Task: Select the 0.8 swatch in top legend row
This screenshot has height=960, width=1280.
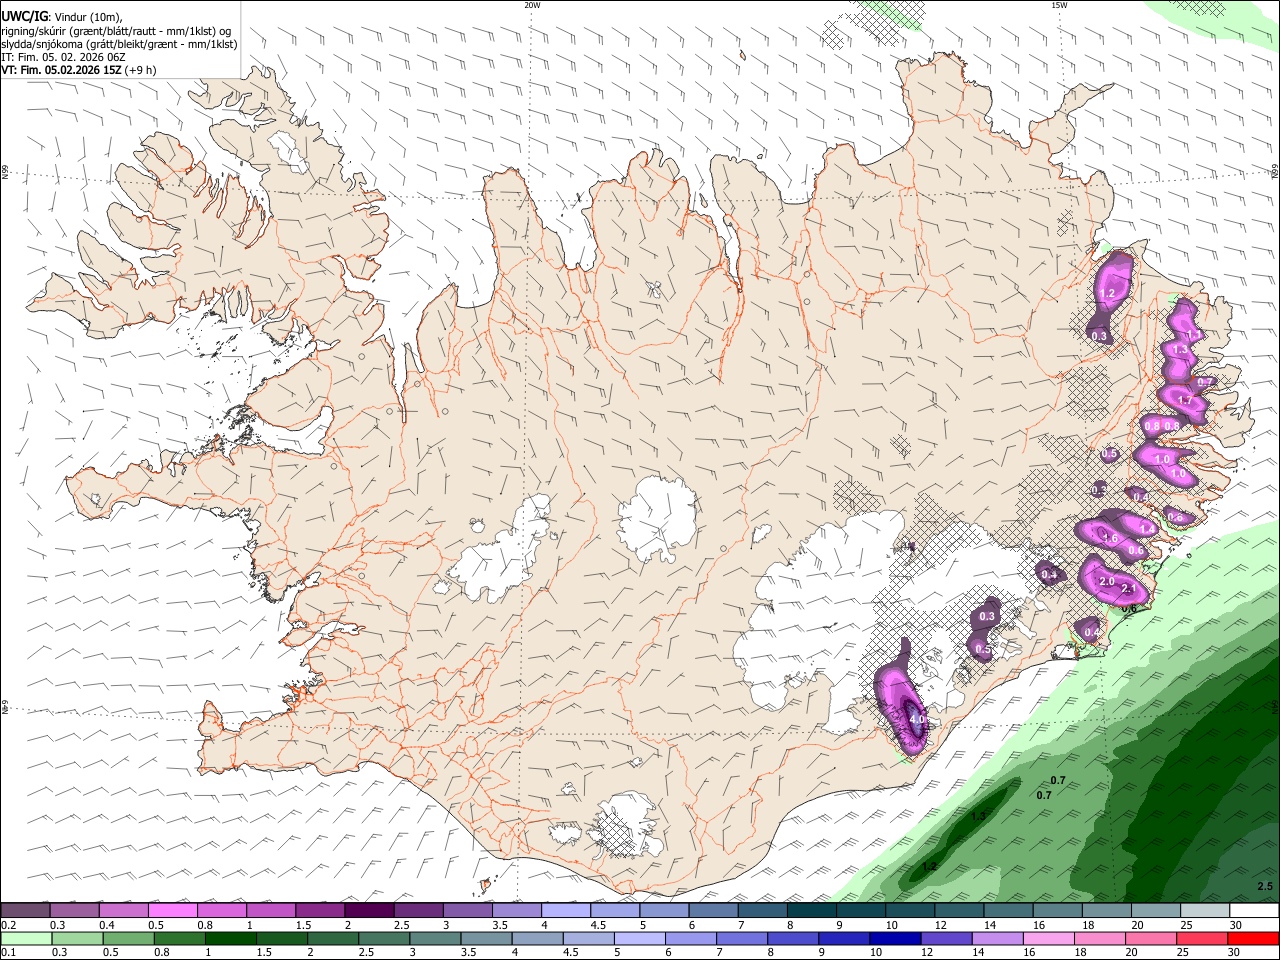Action: pyautogui.click(x=221, y=911)
